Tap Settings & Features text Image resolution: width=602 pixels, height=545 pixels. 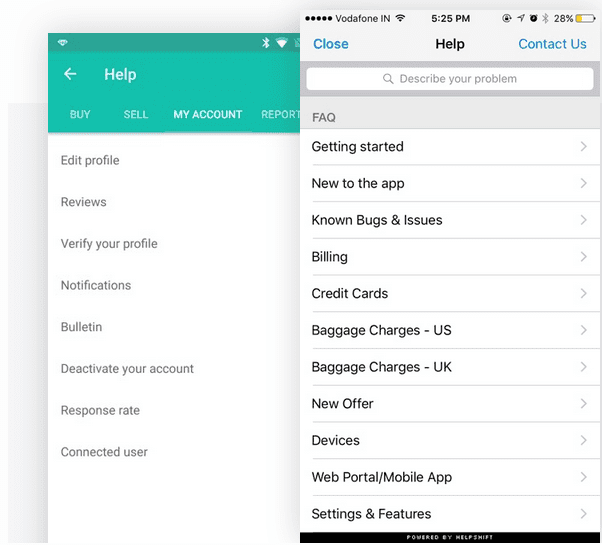click(x=371, y=514)
